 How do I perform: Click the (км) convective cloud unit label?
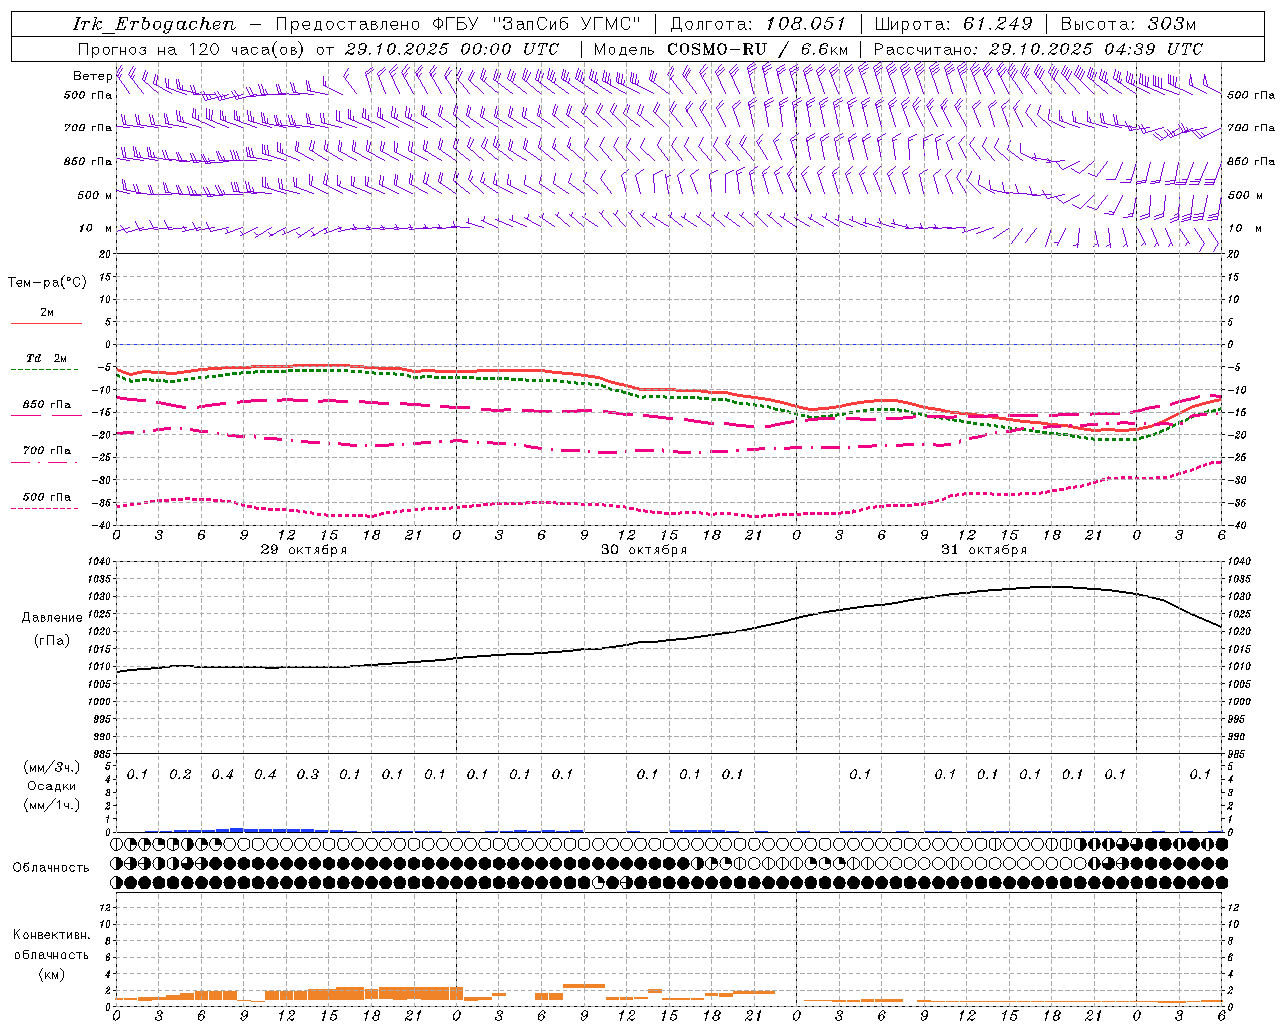tap(51, 974)
